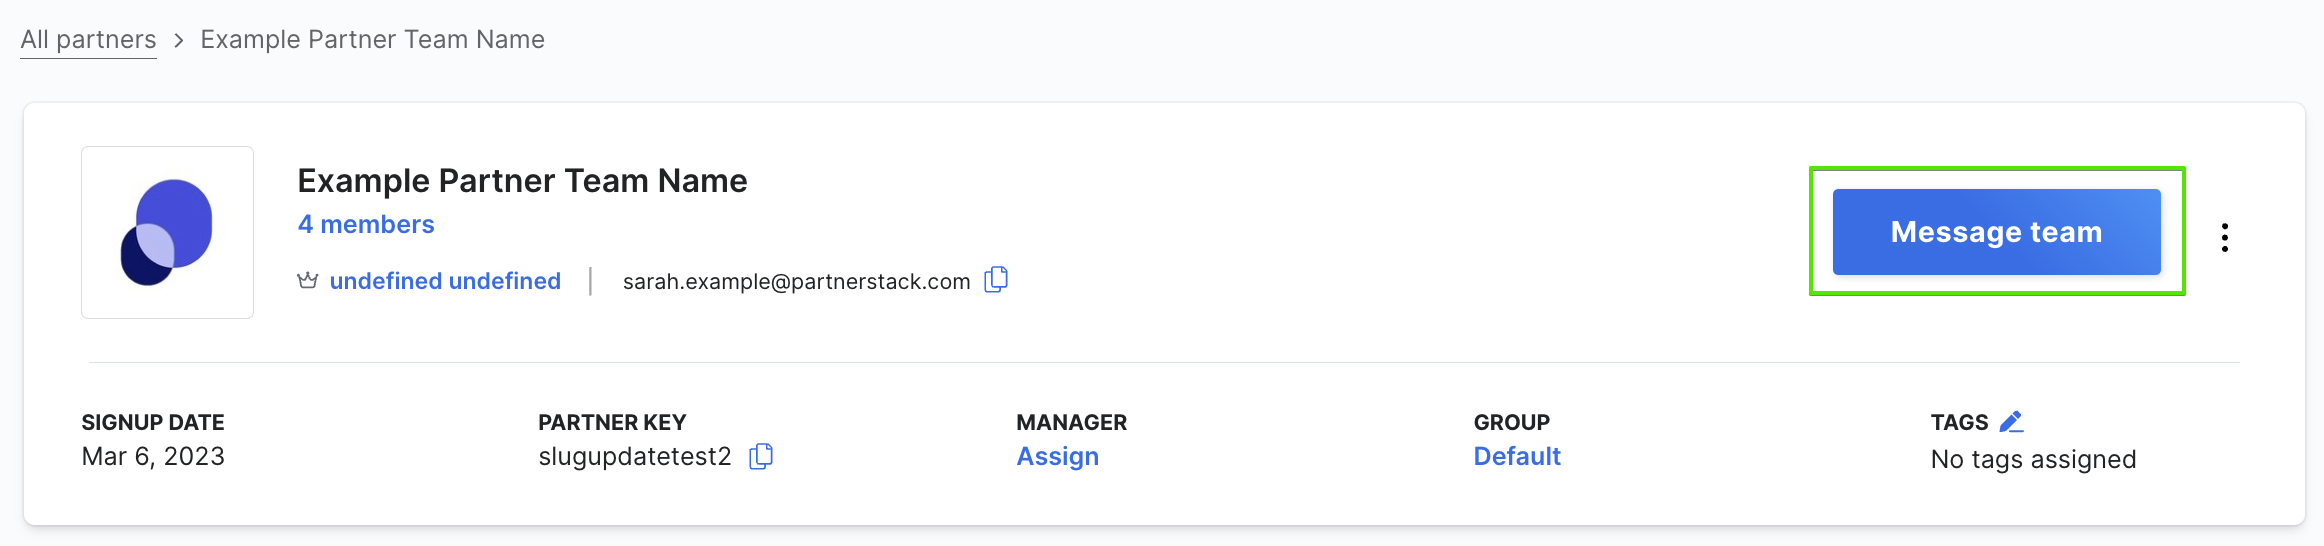Open the three-dot more options menu

point(2225,237)
